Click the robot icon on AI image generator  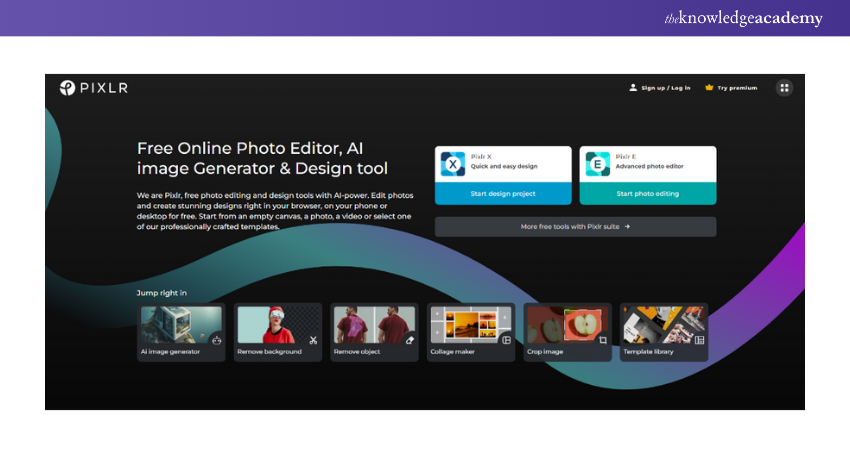216,340
